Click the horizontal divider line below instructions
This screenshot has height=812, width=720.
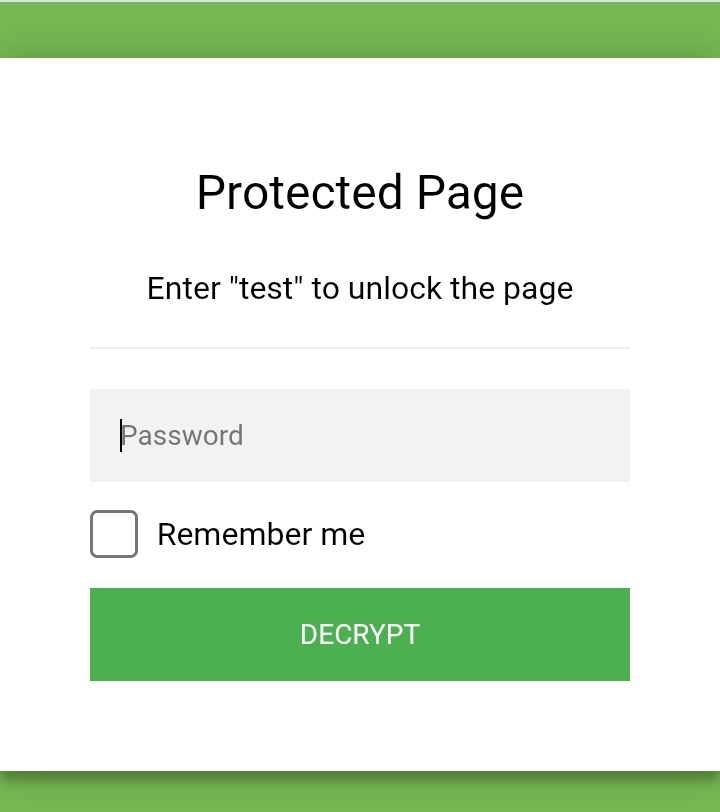pyautogui.click(x=360, y=348)
